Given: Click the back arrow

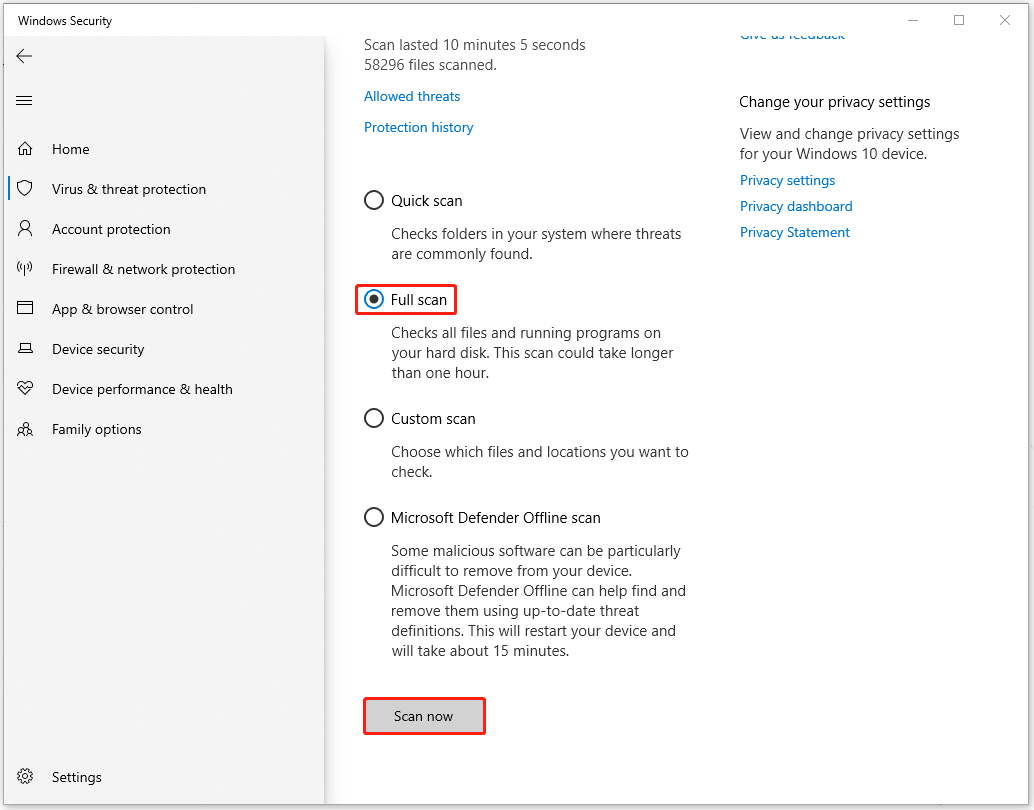Looking at the screenshot, I should (x=24, y=56).
